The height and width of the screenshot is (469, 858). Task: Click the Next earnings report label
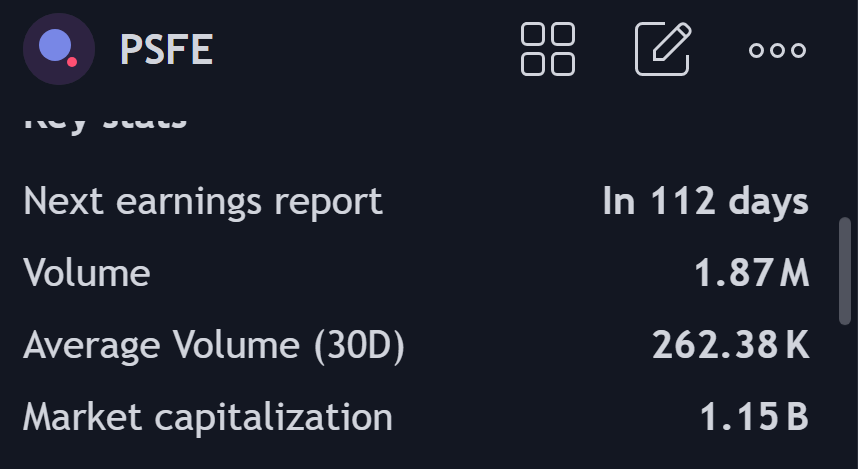203,201
